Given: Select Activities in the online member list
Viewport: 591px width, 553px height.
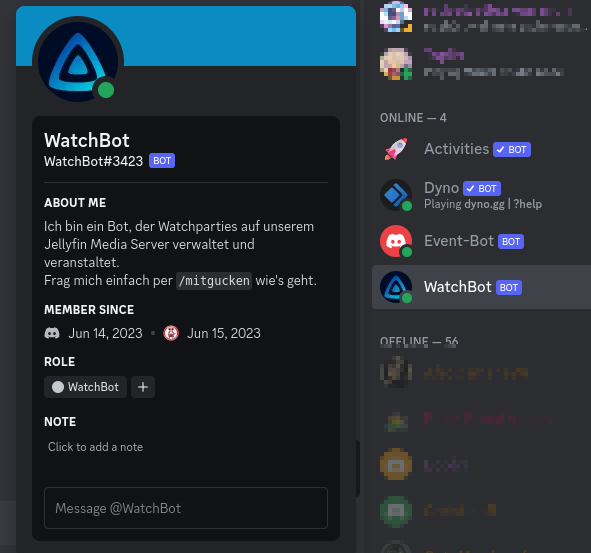Looking at the screenshot, I should point(481,149).
